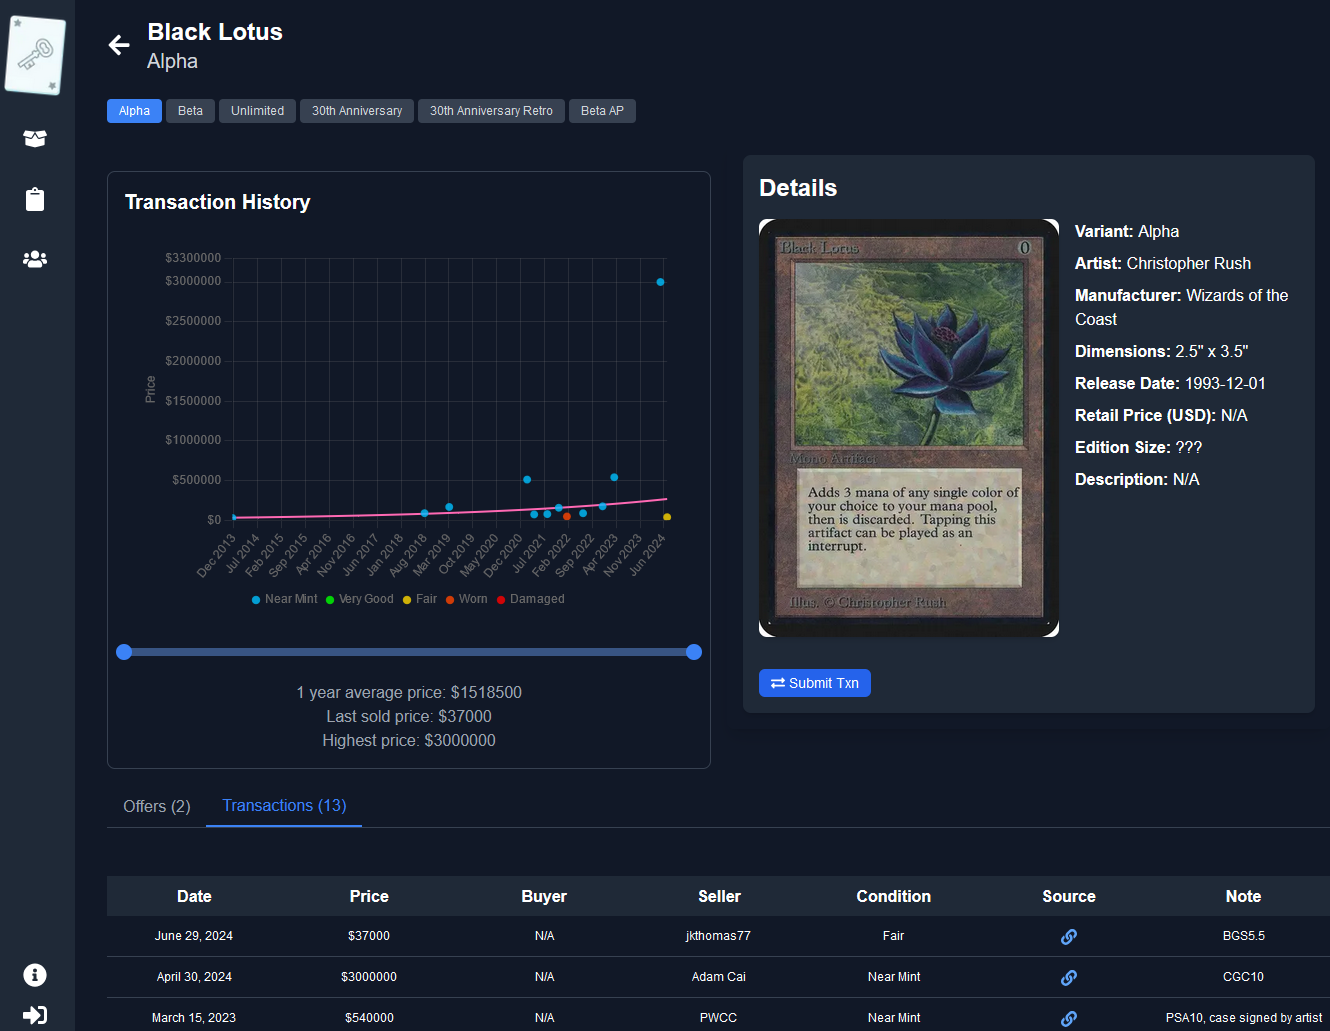Switch to the Offers (2) tab

(x=156, y=806)
